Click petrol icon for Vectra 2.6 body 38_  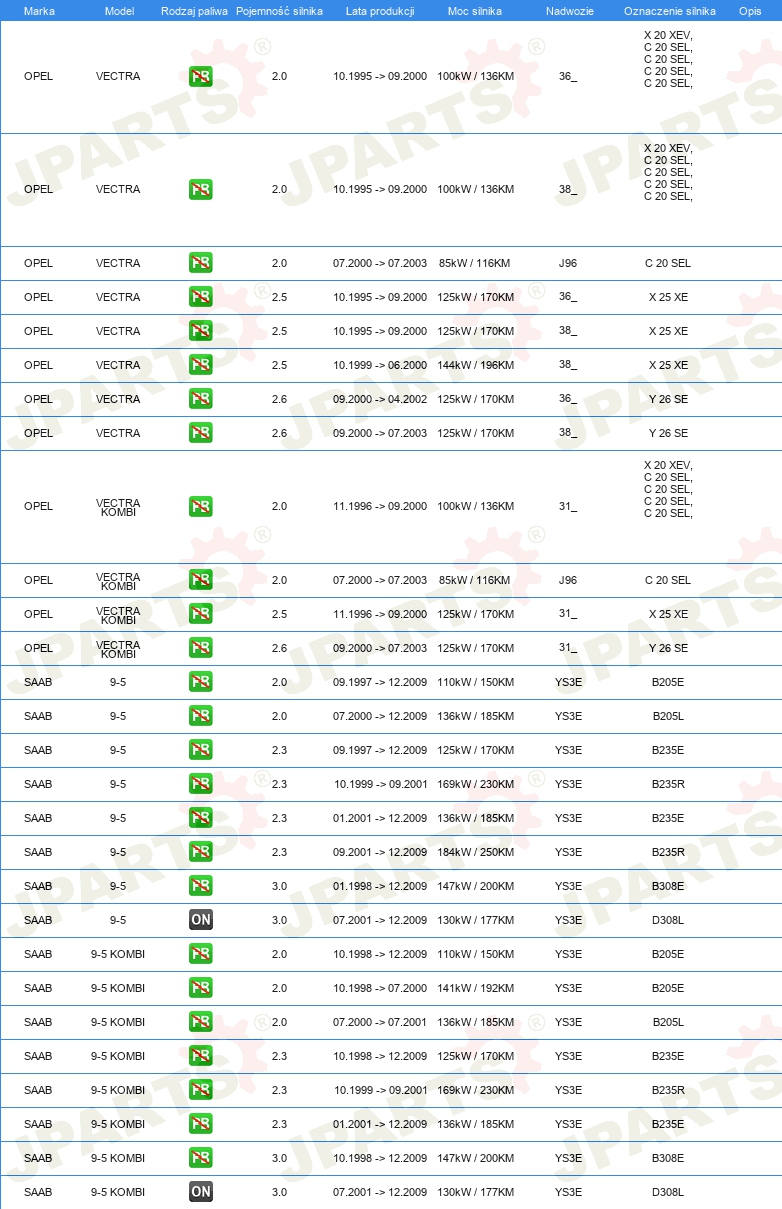[x=201, y=433]
